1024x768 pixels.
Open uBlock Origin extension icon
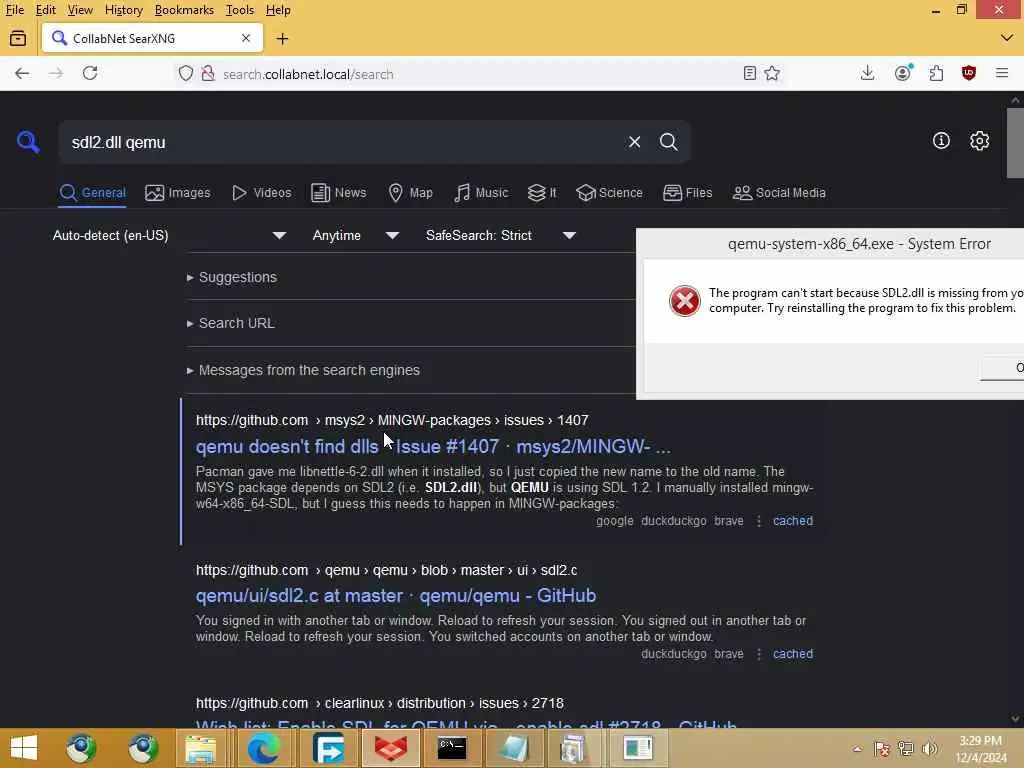(969, 74)
